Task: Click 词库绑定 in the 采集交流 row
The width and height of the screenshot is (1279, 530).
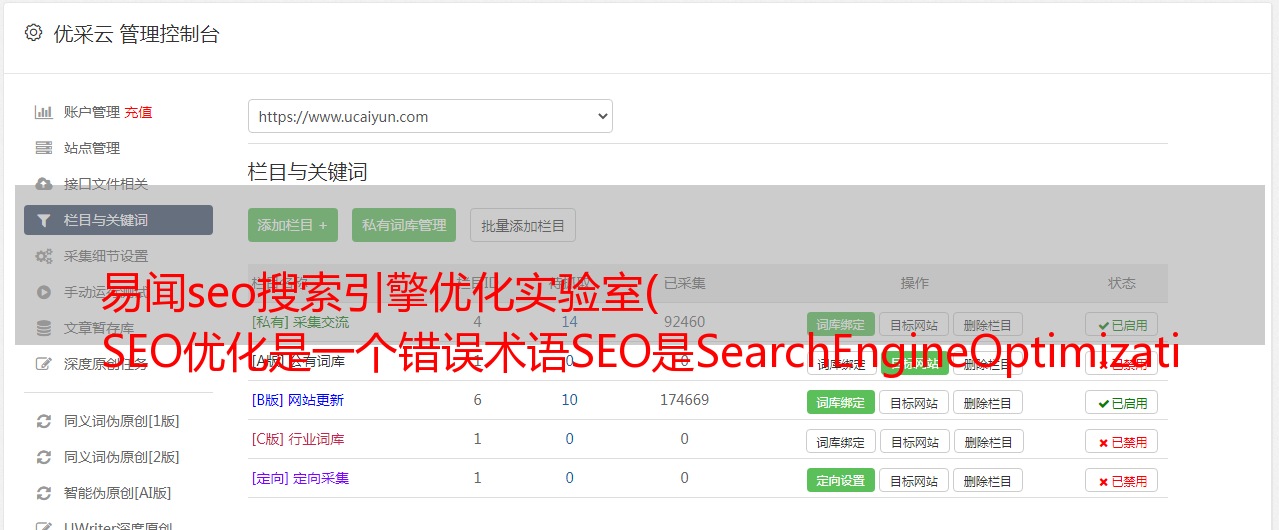Action: click(841, 324)
